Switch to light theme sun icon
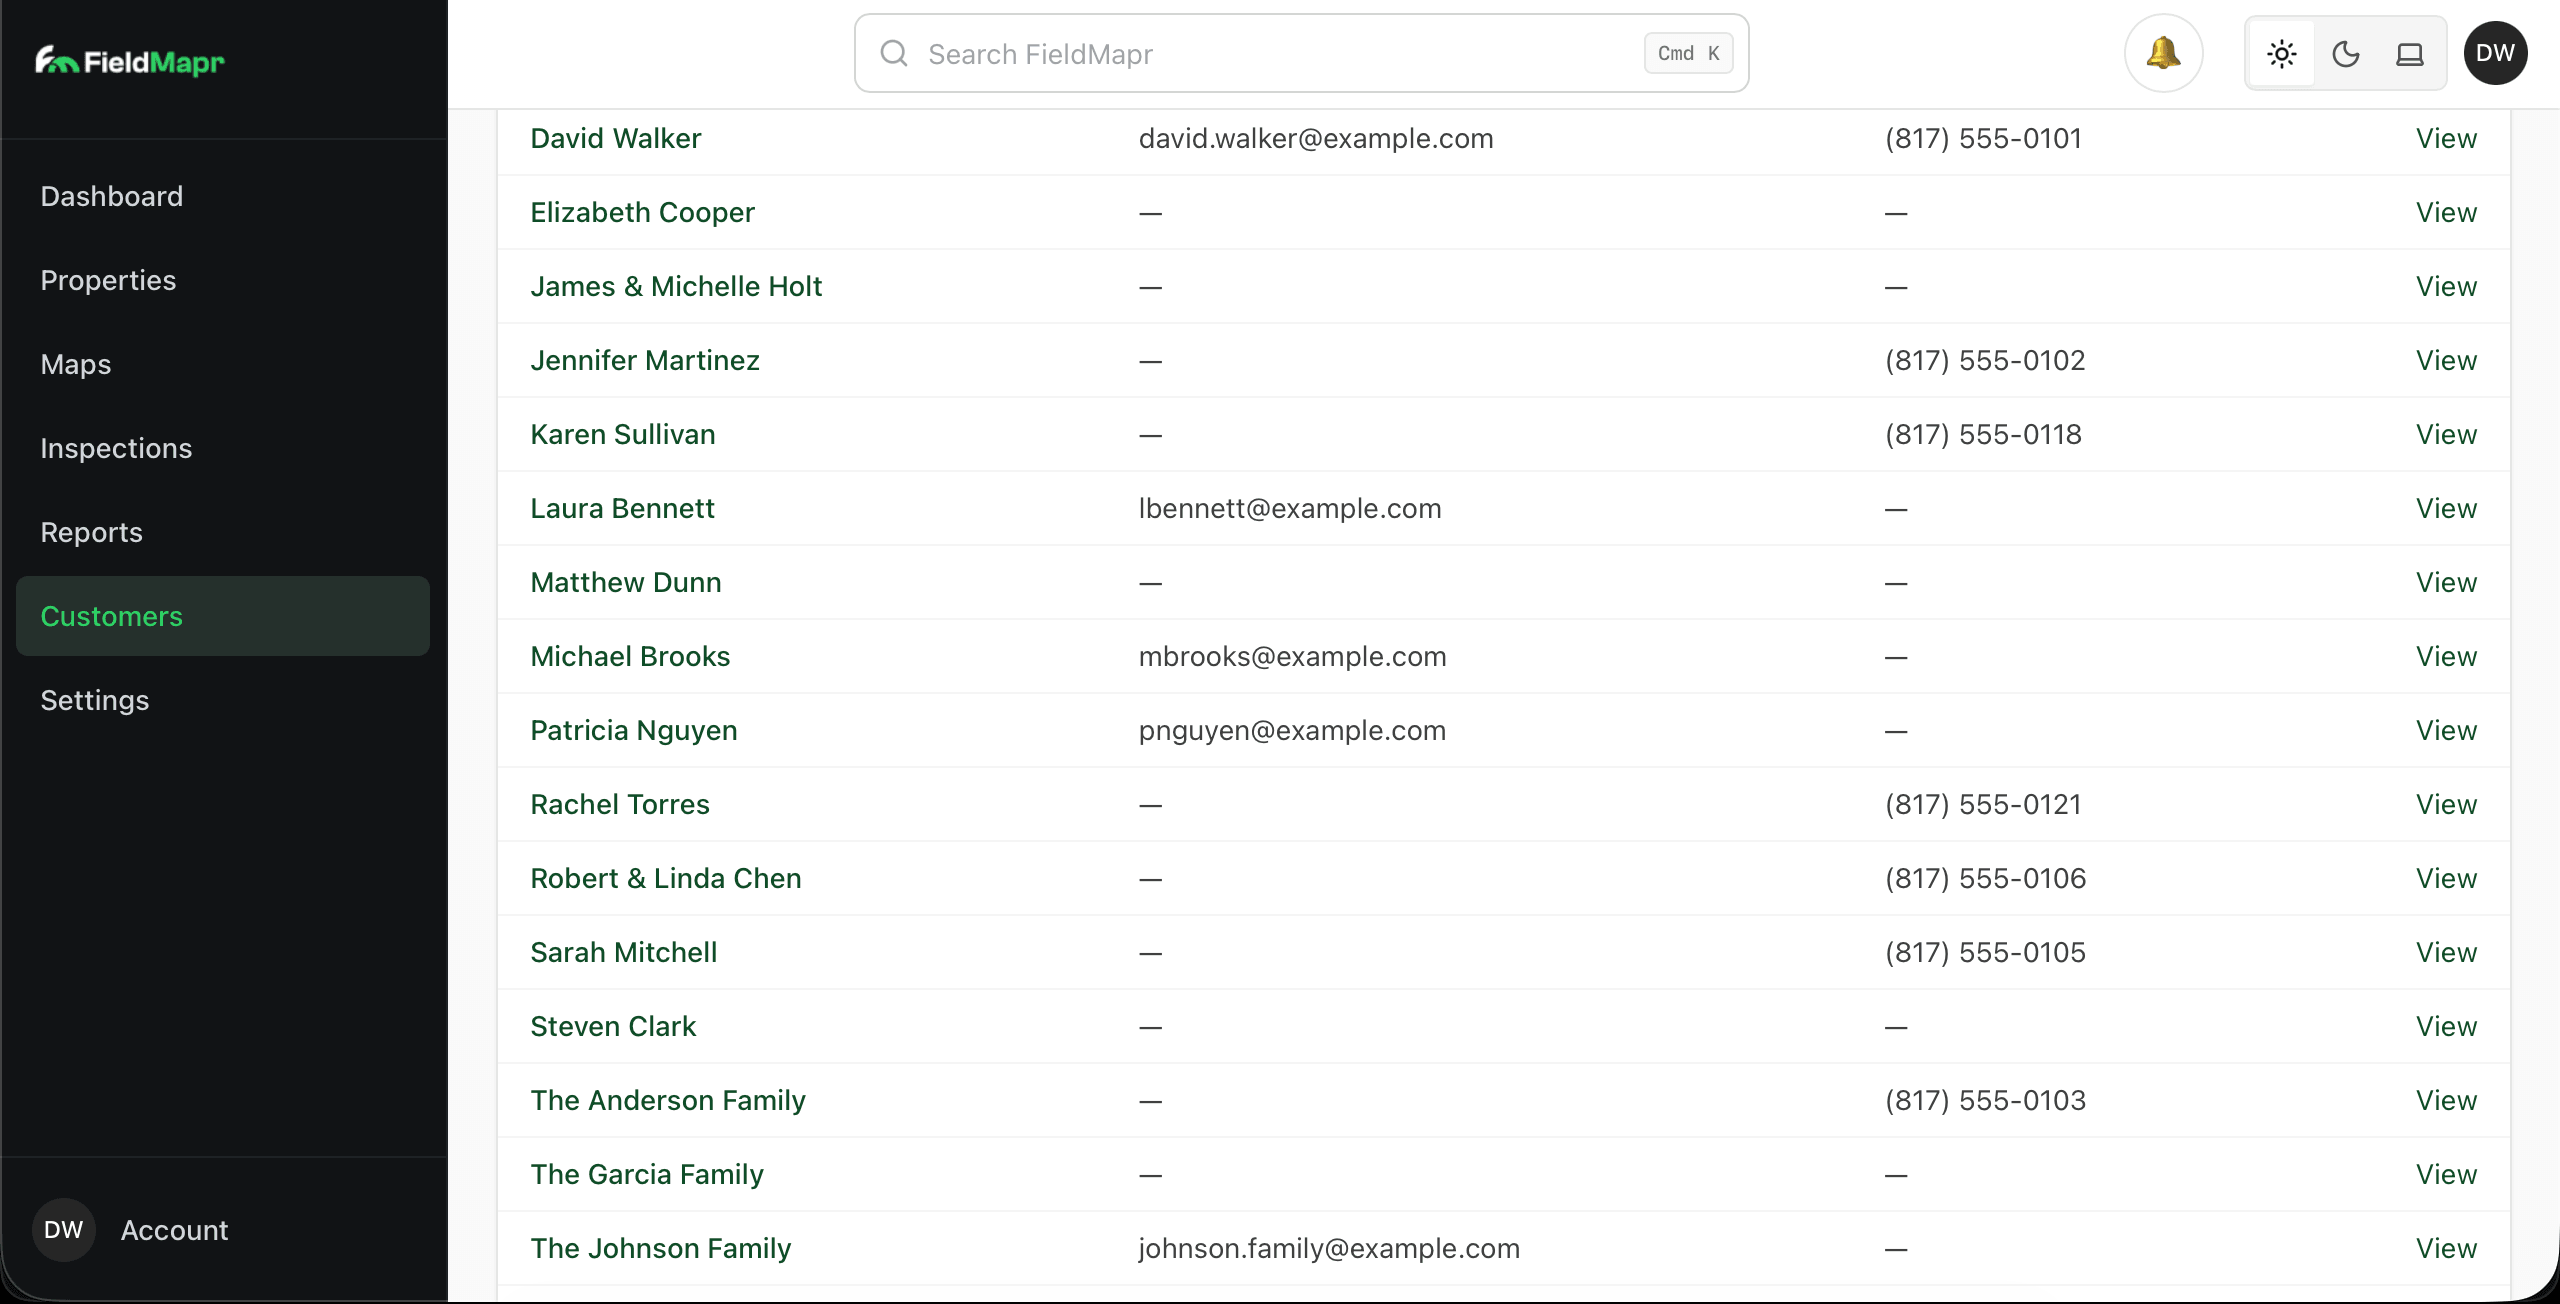This screenshot has width=2560, height=1304. [x=2282, y=54]
